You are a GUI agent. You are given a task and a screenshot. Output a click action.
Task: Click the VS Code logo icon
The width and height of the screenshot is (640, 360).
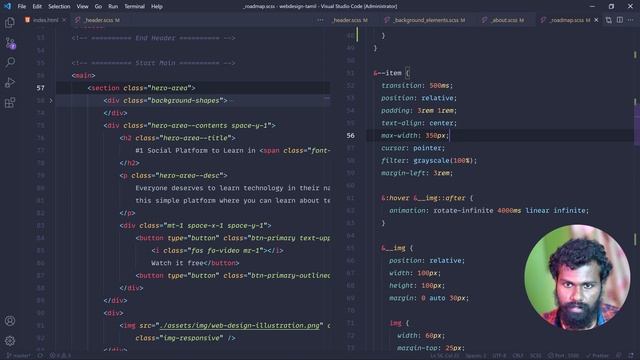7,6
